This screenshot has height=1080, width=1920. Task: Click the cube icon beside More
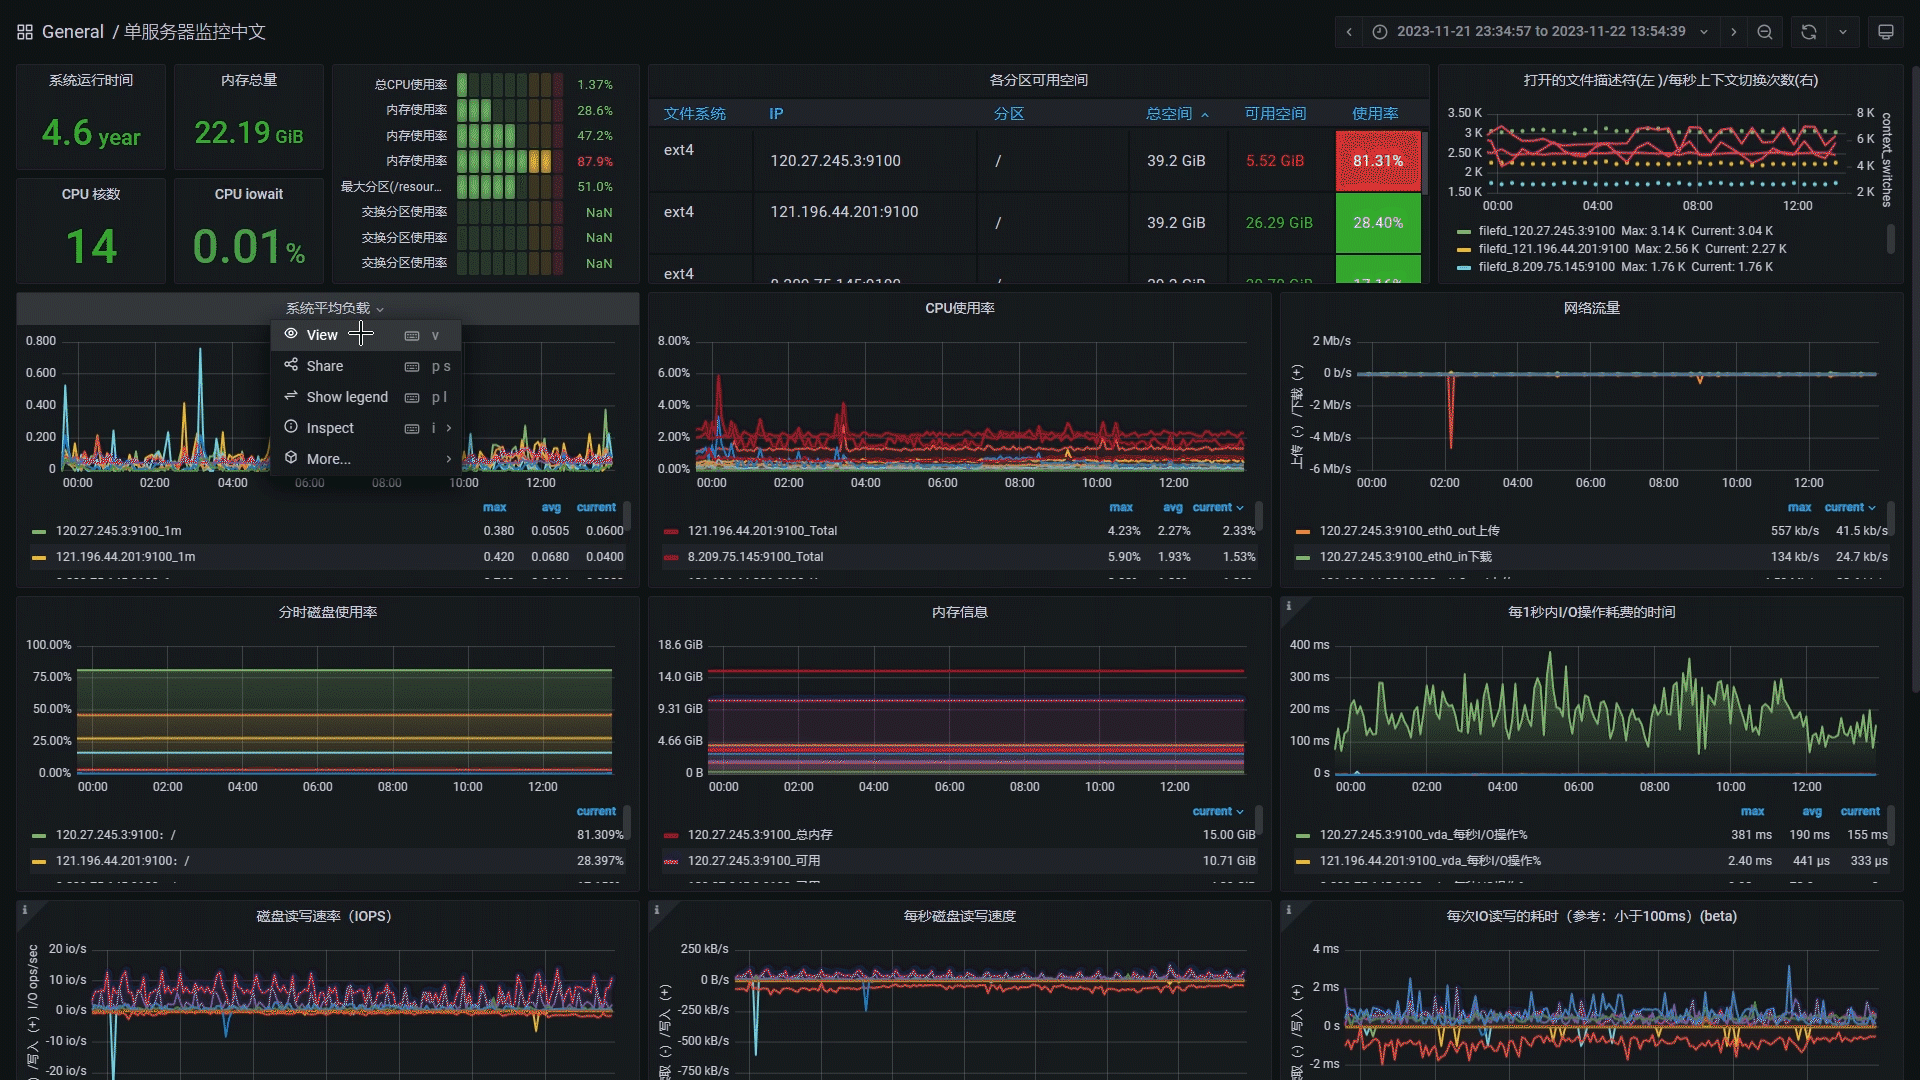pos(291,458)
